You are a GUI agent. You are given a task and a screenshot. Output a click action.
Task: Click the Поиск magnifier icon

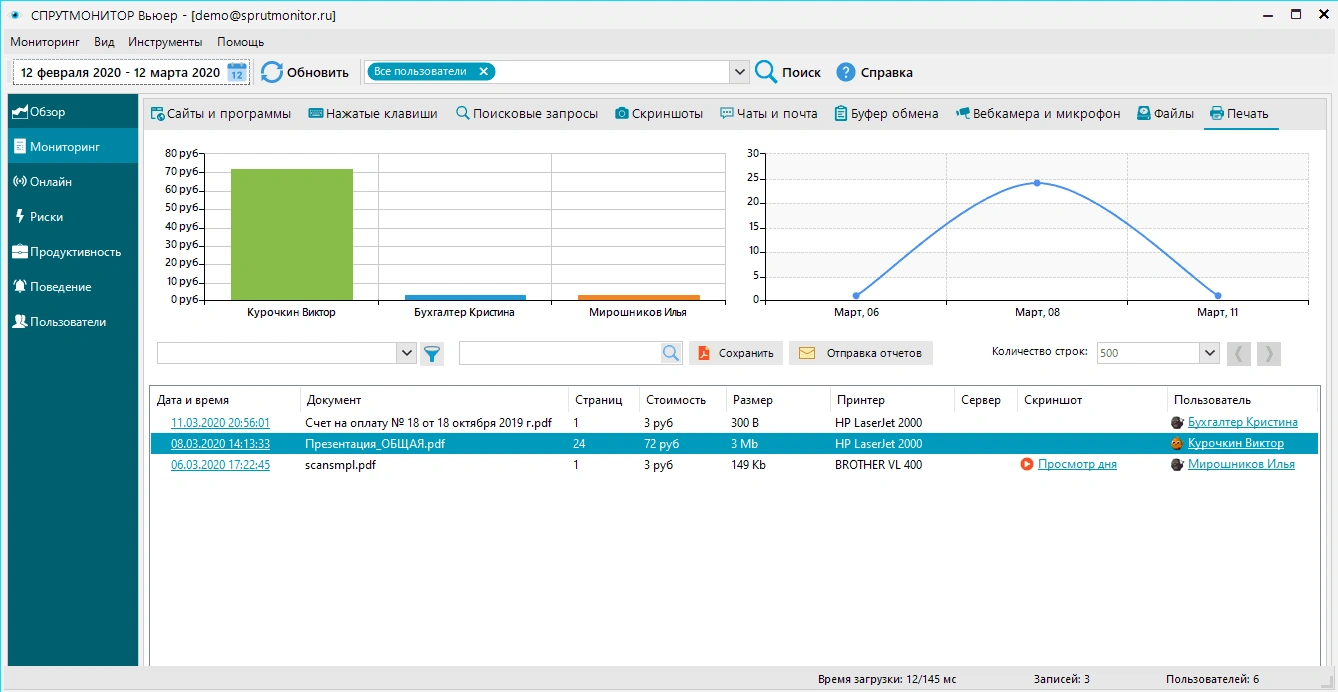click(x=766, y=72)
